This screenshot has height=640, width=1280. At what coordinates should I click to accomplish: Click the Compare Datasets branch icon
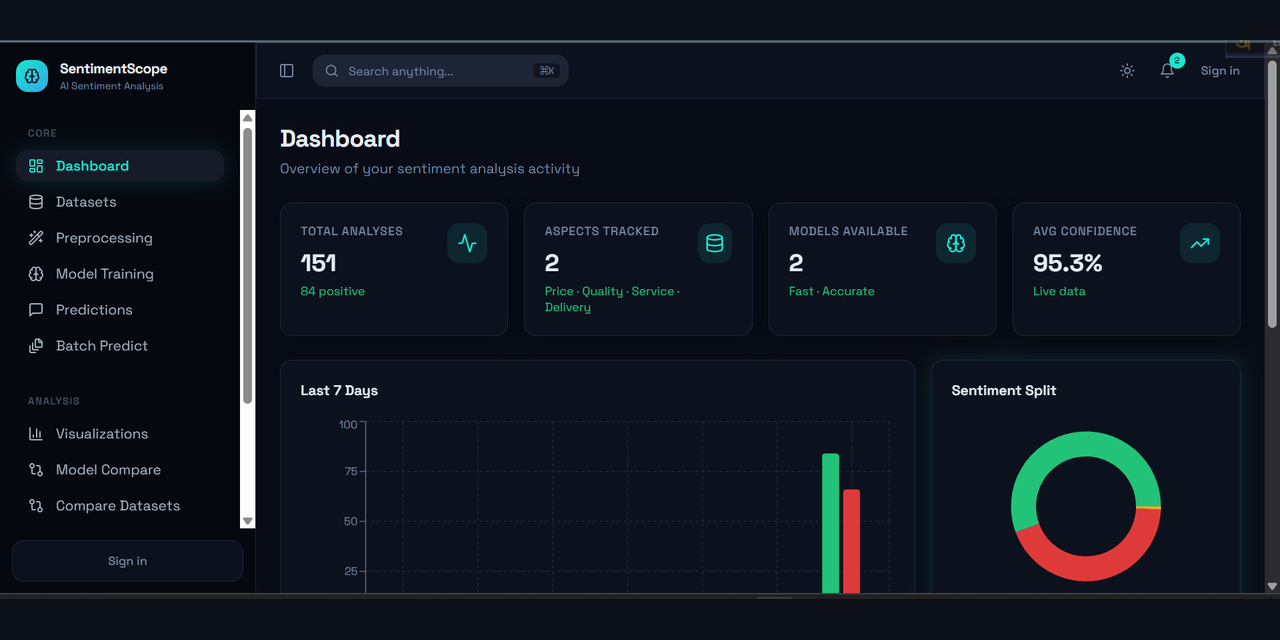[36, 506]
